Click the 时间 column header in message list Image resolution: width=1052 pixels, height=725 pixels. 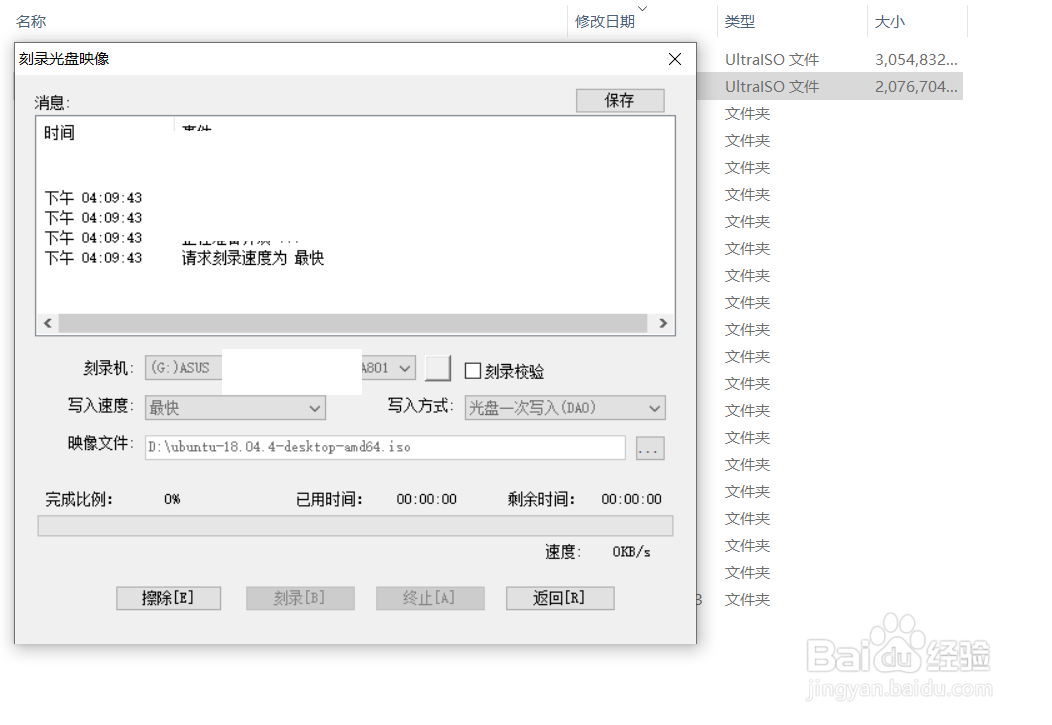[59, 133]
